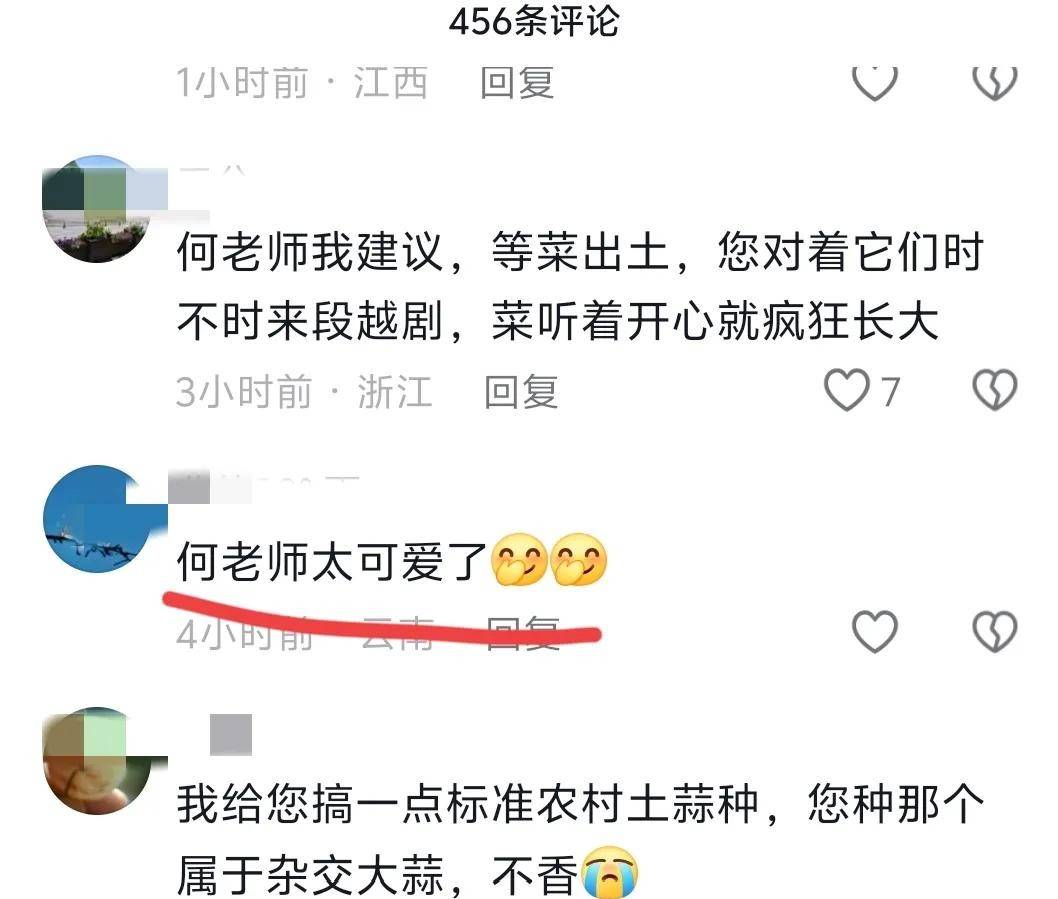This screenshot has height=899, width=1058.
Task: Select the garlic seed comment text
Action: (580, 838)
